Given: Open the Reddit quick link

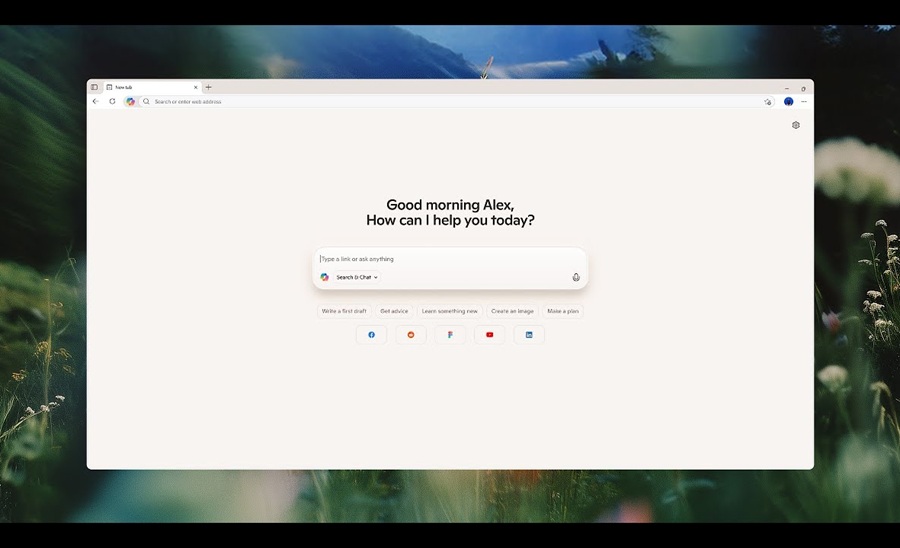Looking at the screenshot, I should (x=411, y=335).
